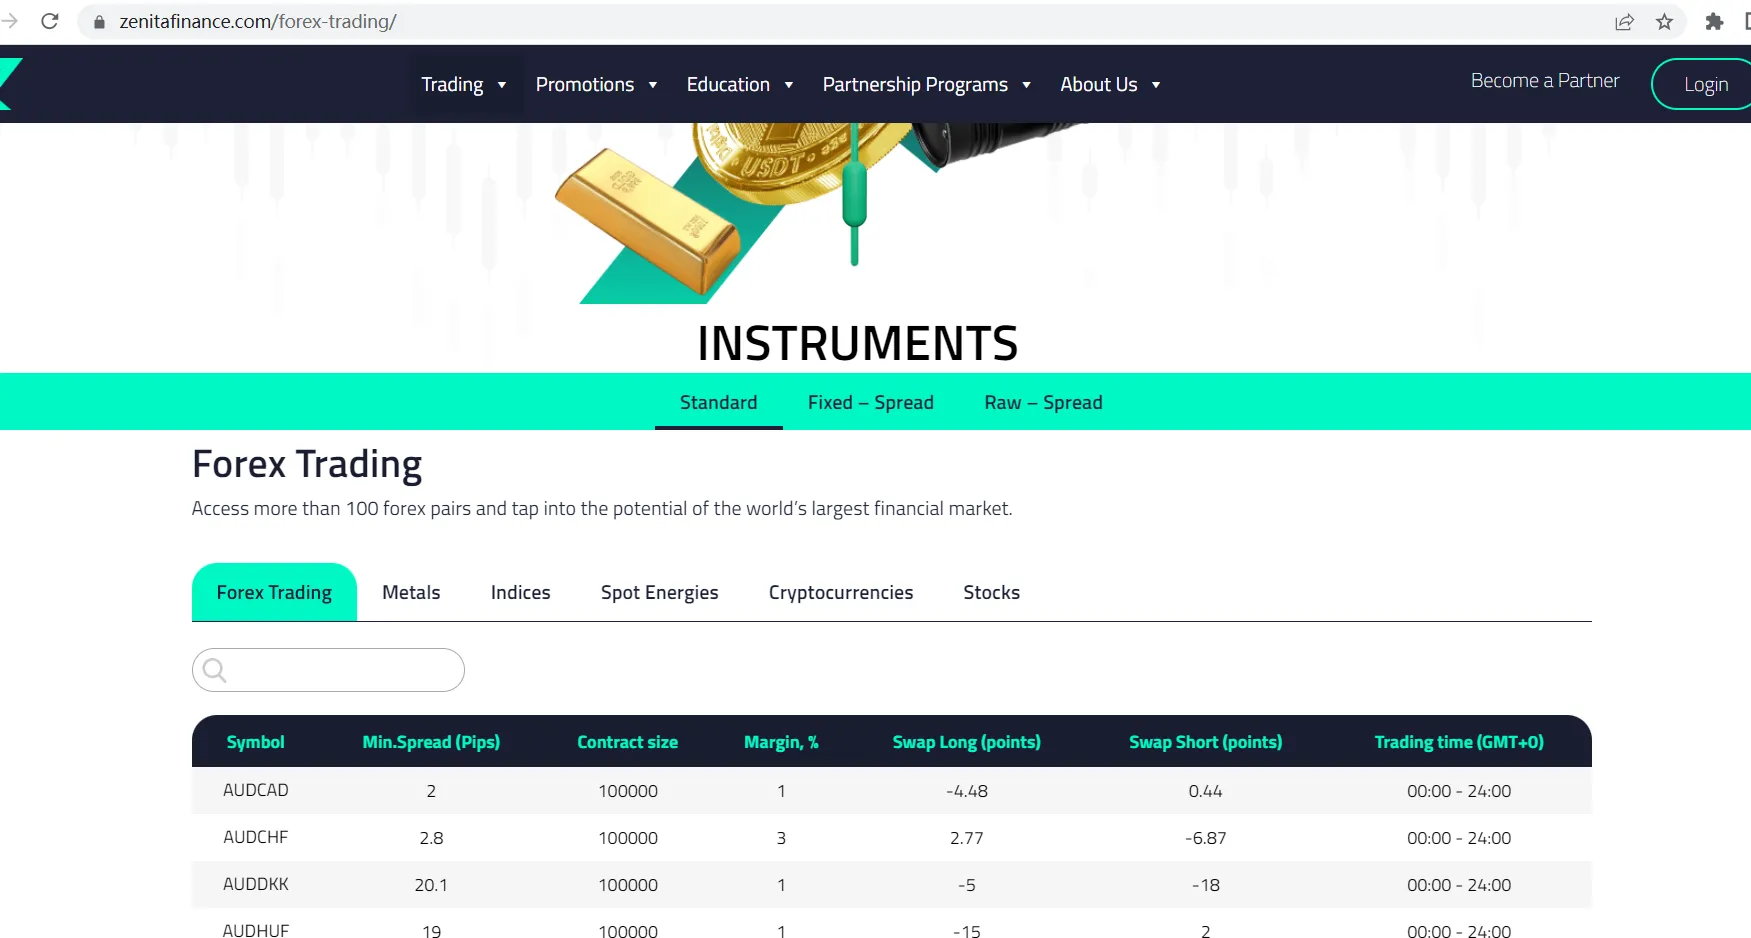Expand the About Us dropdown

1110,85
